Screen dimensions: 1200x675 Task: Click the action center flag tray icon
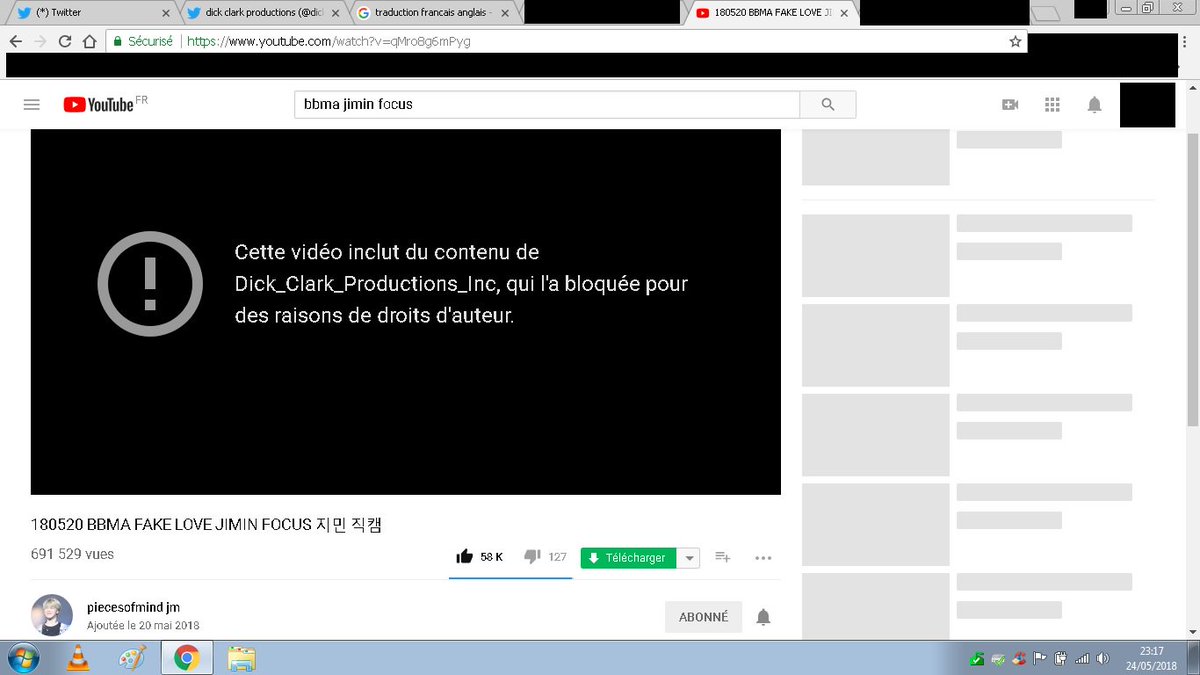1040,658
